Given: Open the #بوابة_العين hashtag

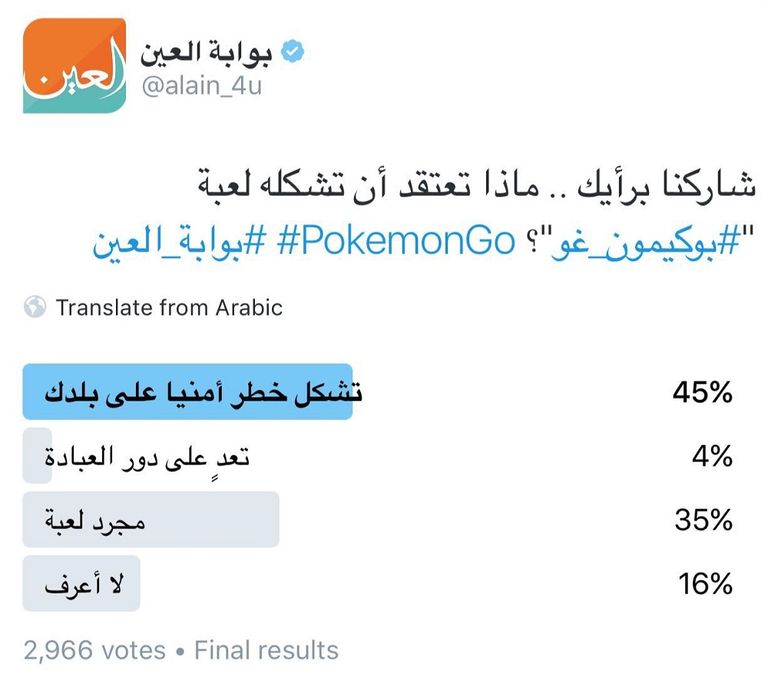Looking at the screenshot, I should click(x=182, y=242).
